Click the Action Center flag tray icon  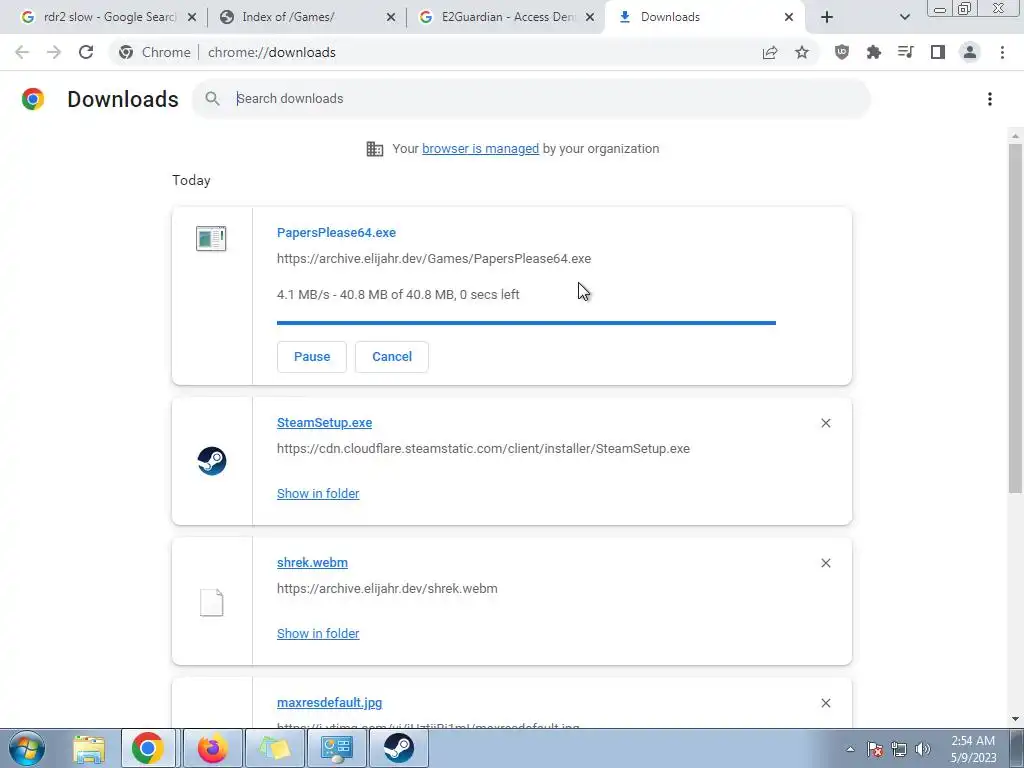click(x=875, y=749)
